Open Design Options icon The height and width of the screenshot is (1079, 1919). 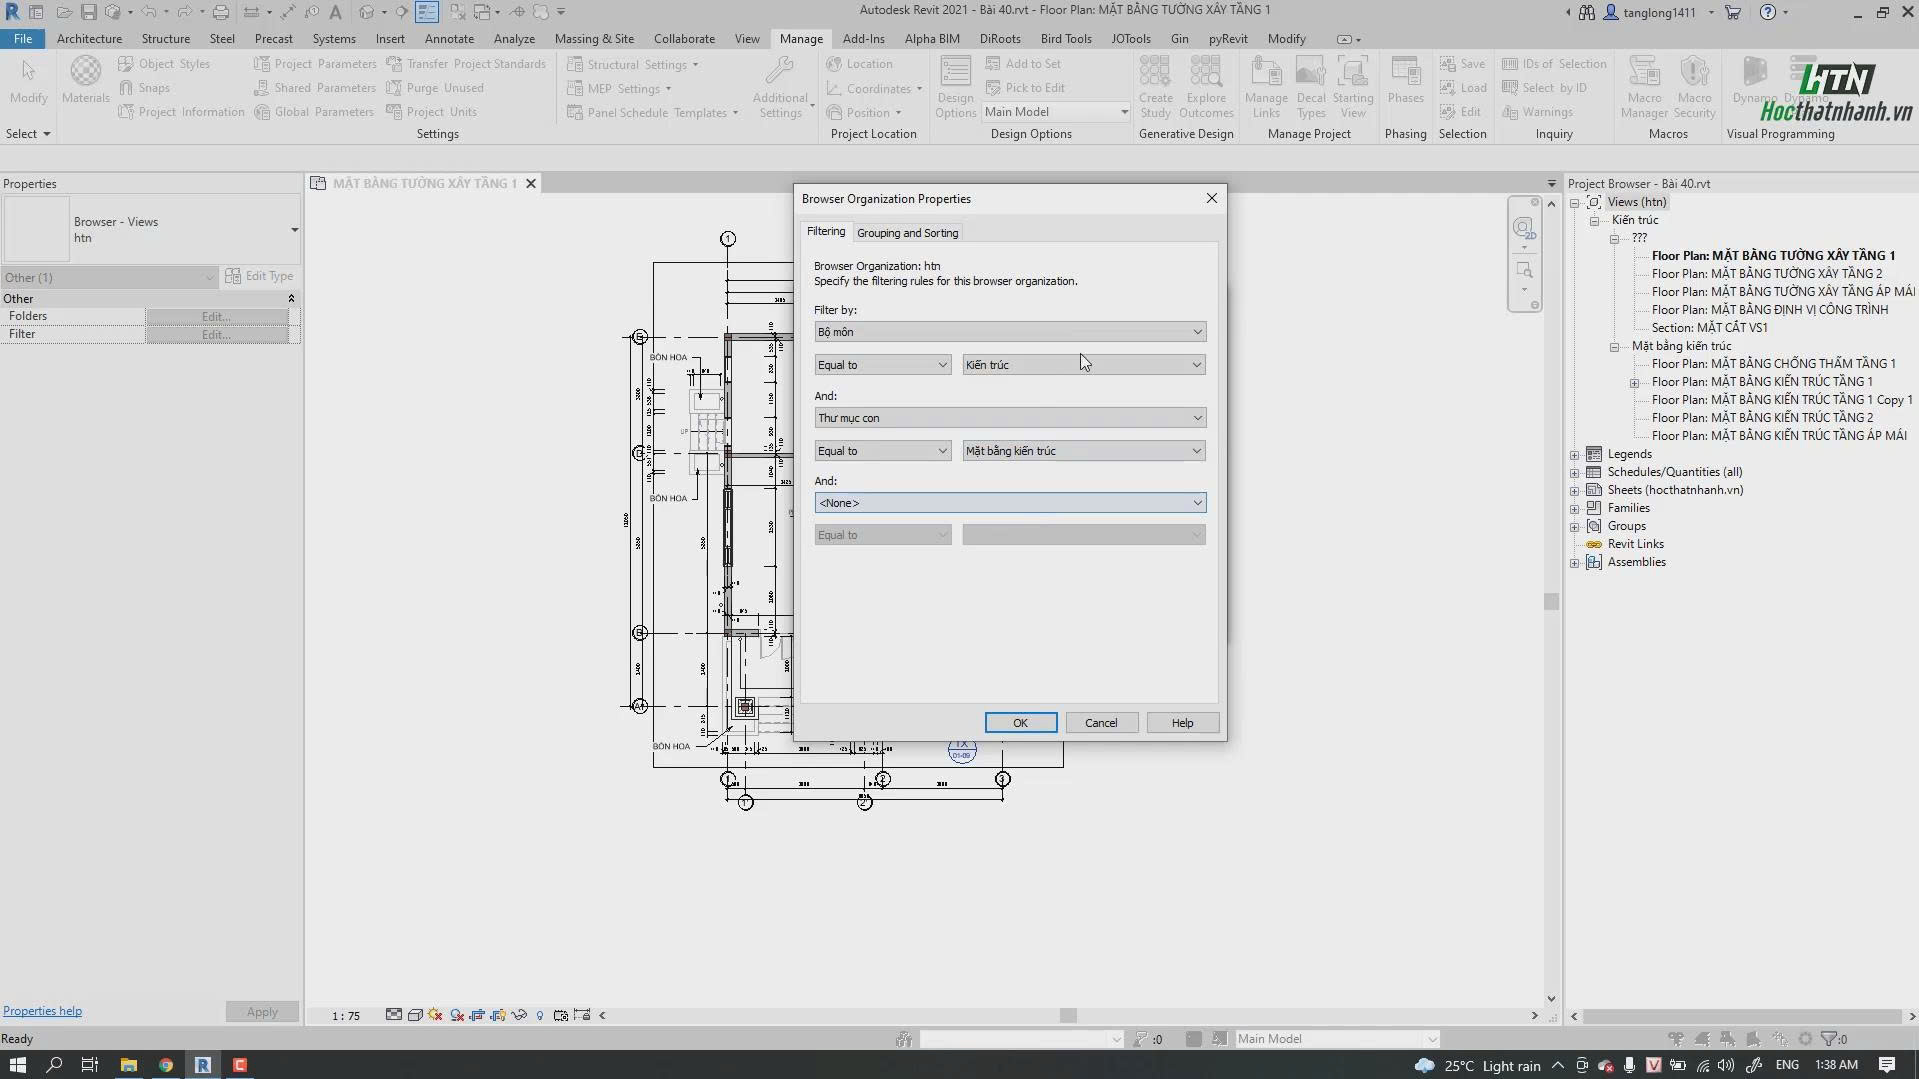[955, 87]
